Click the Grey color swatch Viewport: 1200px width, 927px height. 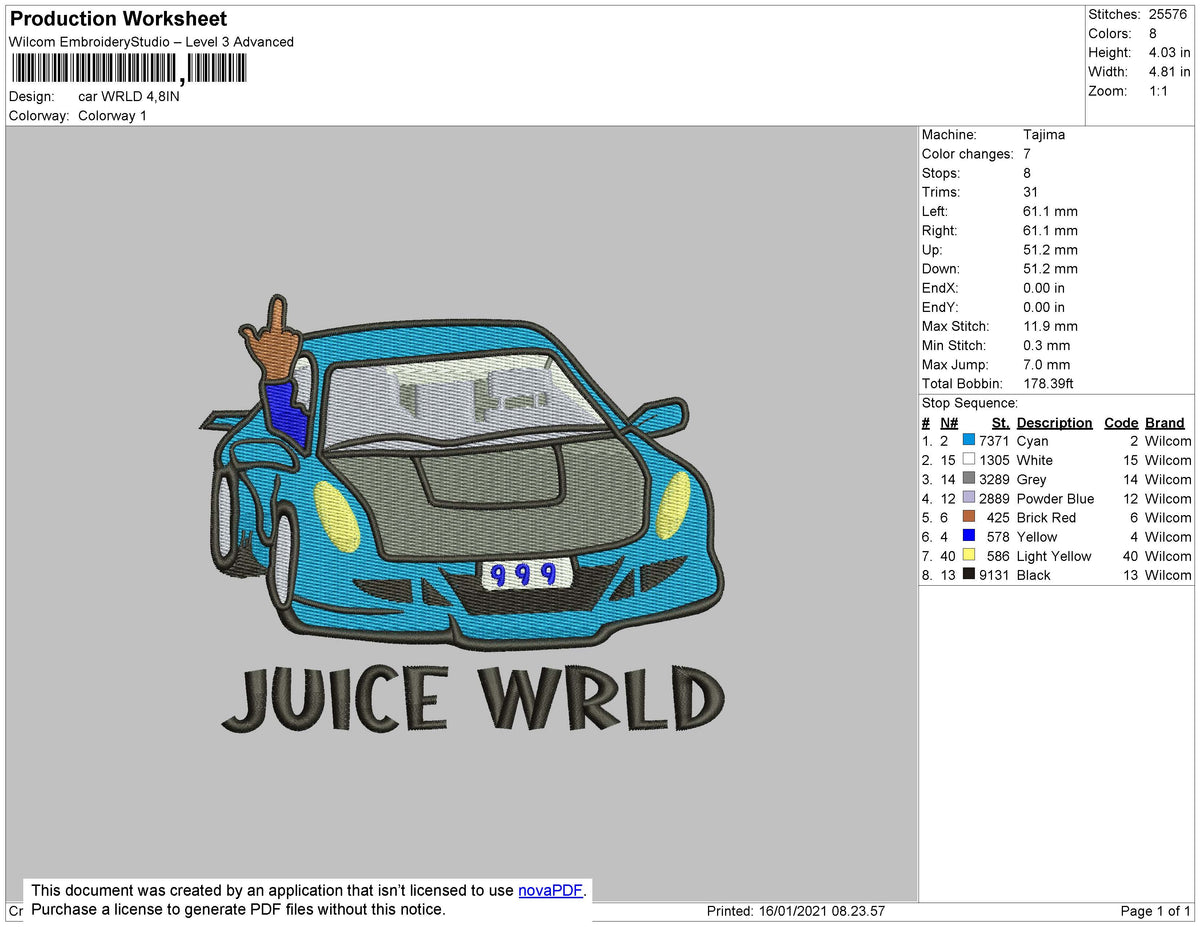[x=971, y=479]
